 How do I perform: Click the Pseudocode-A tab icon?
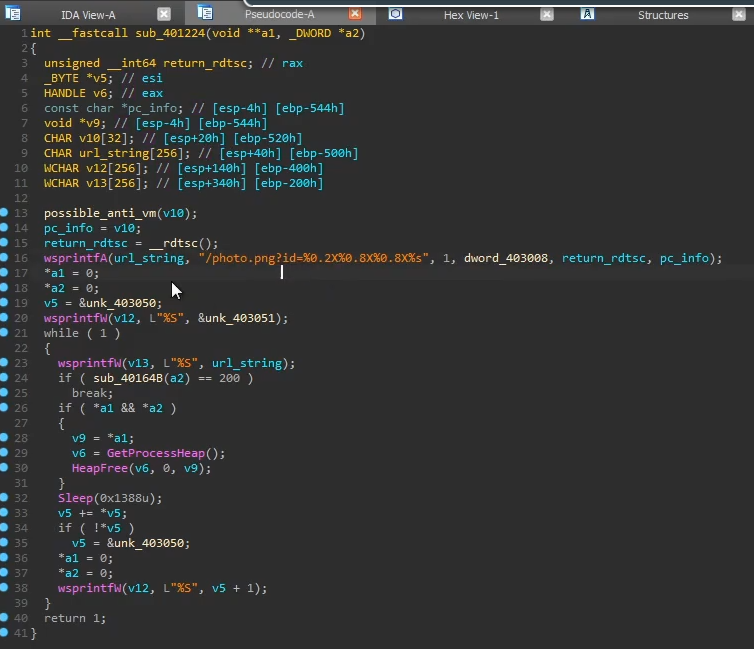205,12
